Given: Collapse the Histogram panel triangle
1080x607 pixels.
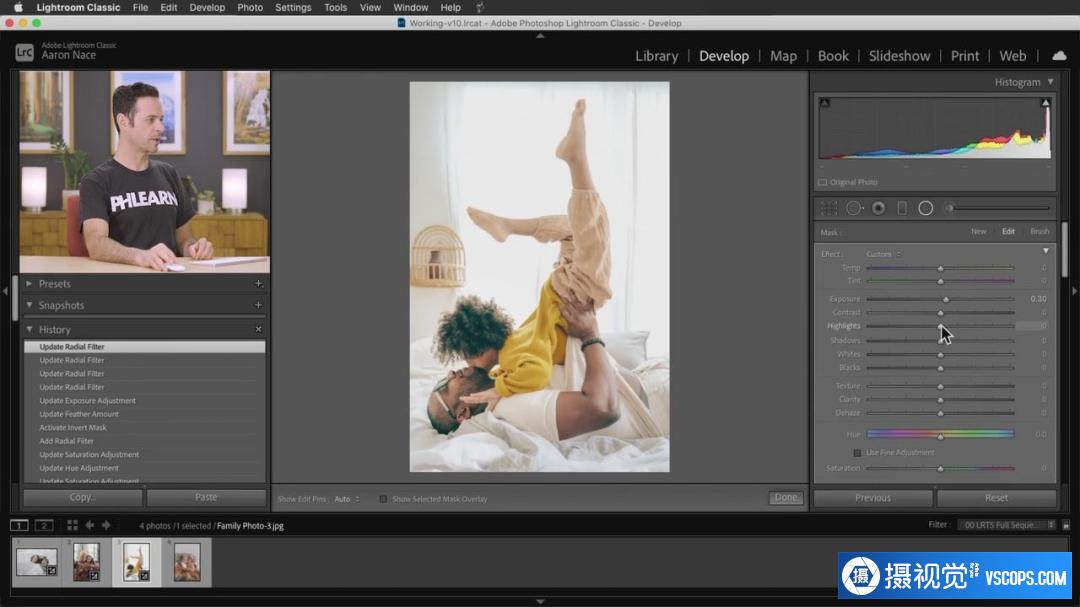Looking at the screenshot, I should (1050, 82).
